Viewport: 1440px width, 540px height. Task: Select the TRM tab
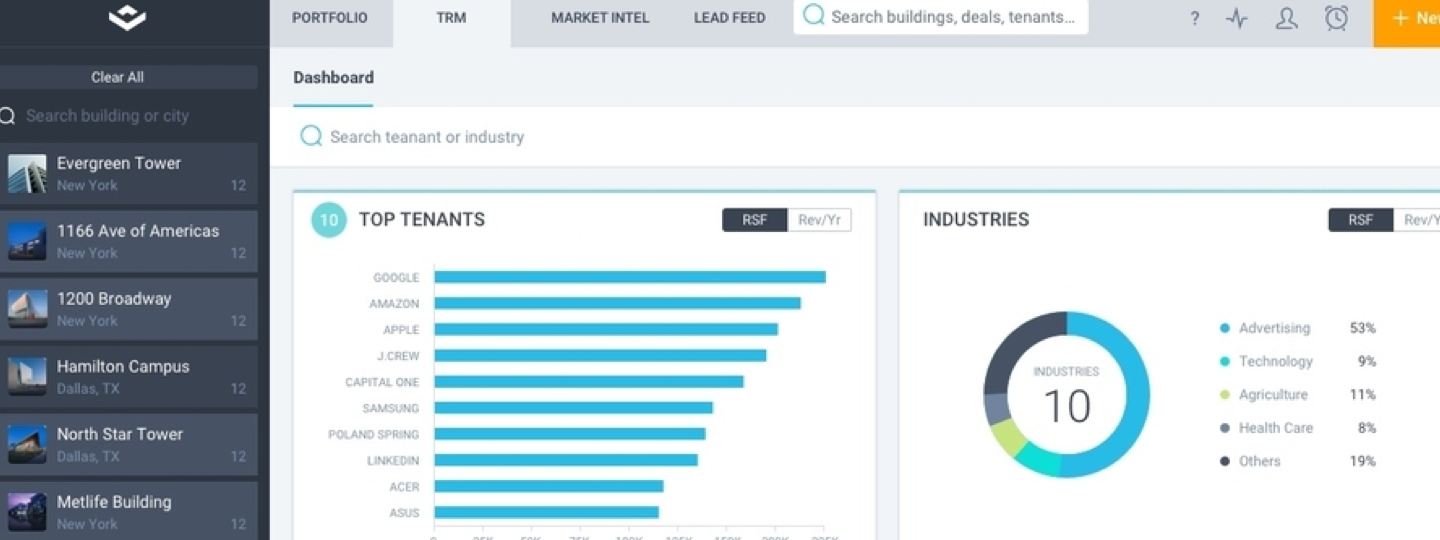pos(451,18)
